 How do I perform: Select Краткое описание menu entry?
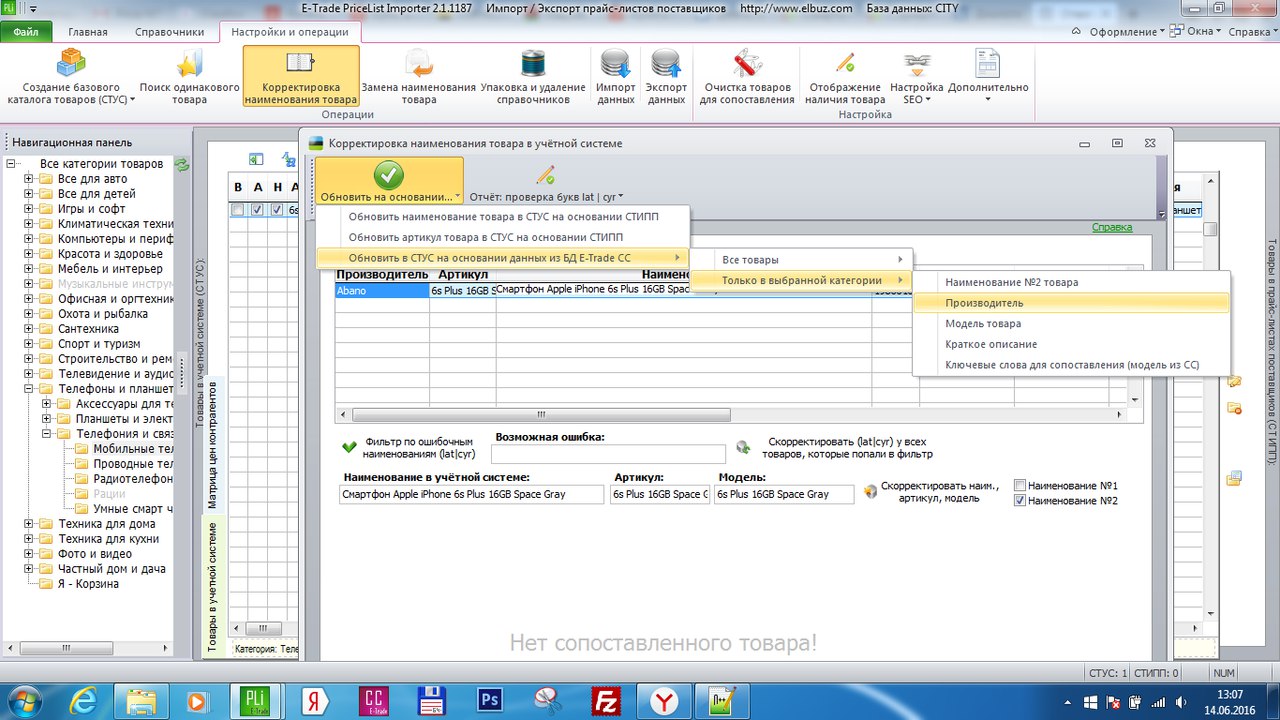click(x=1071, y=345)
